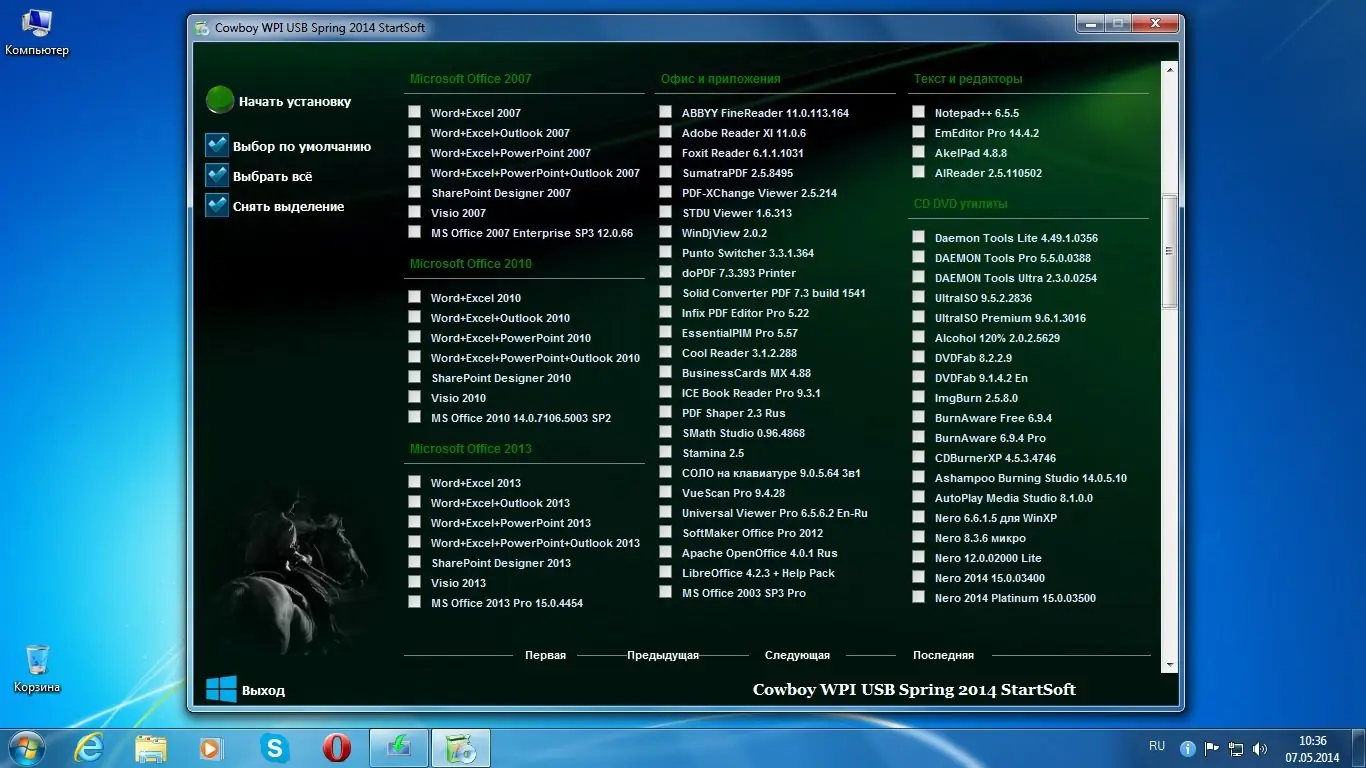The image size is (1366, 768).
Task: Check the Punto Switcher checkbox
Action: pos(665,252)
